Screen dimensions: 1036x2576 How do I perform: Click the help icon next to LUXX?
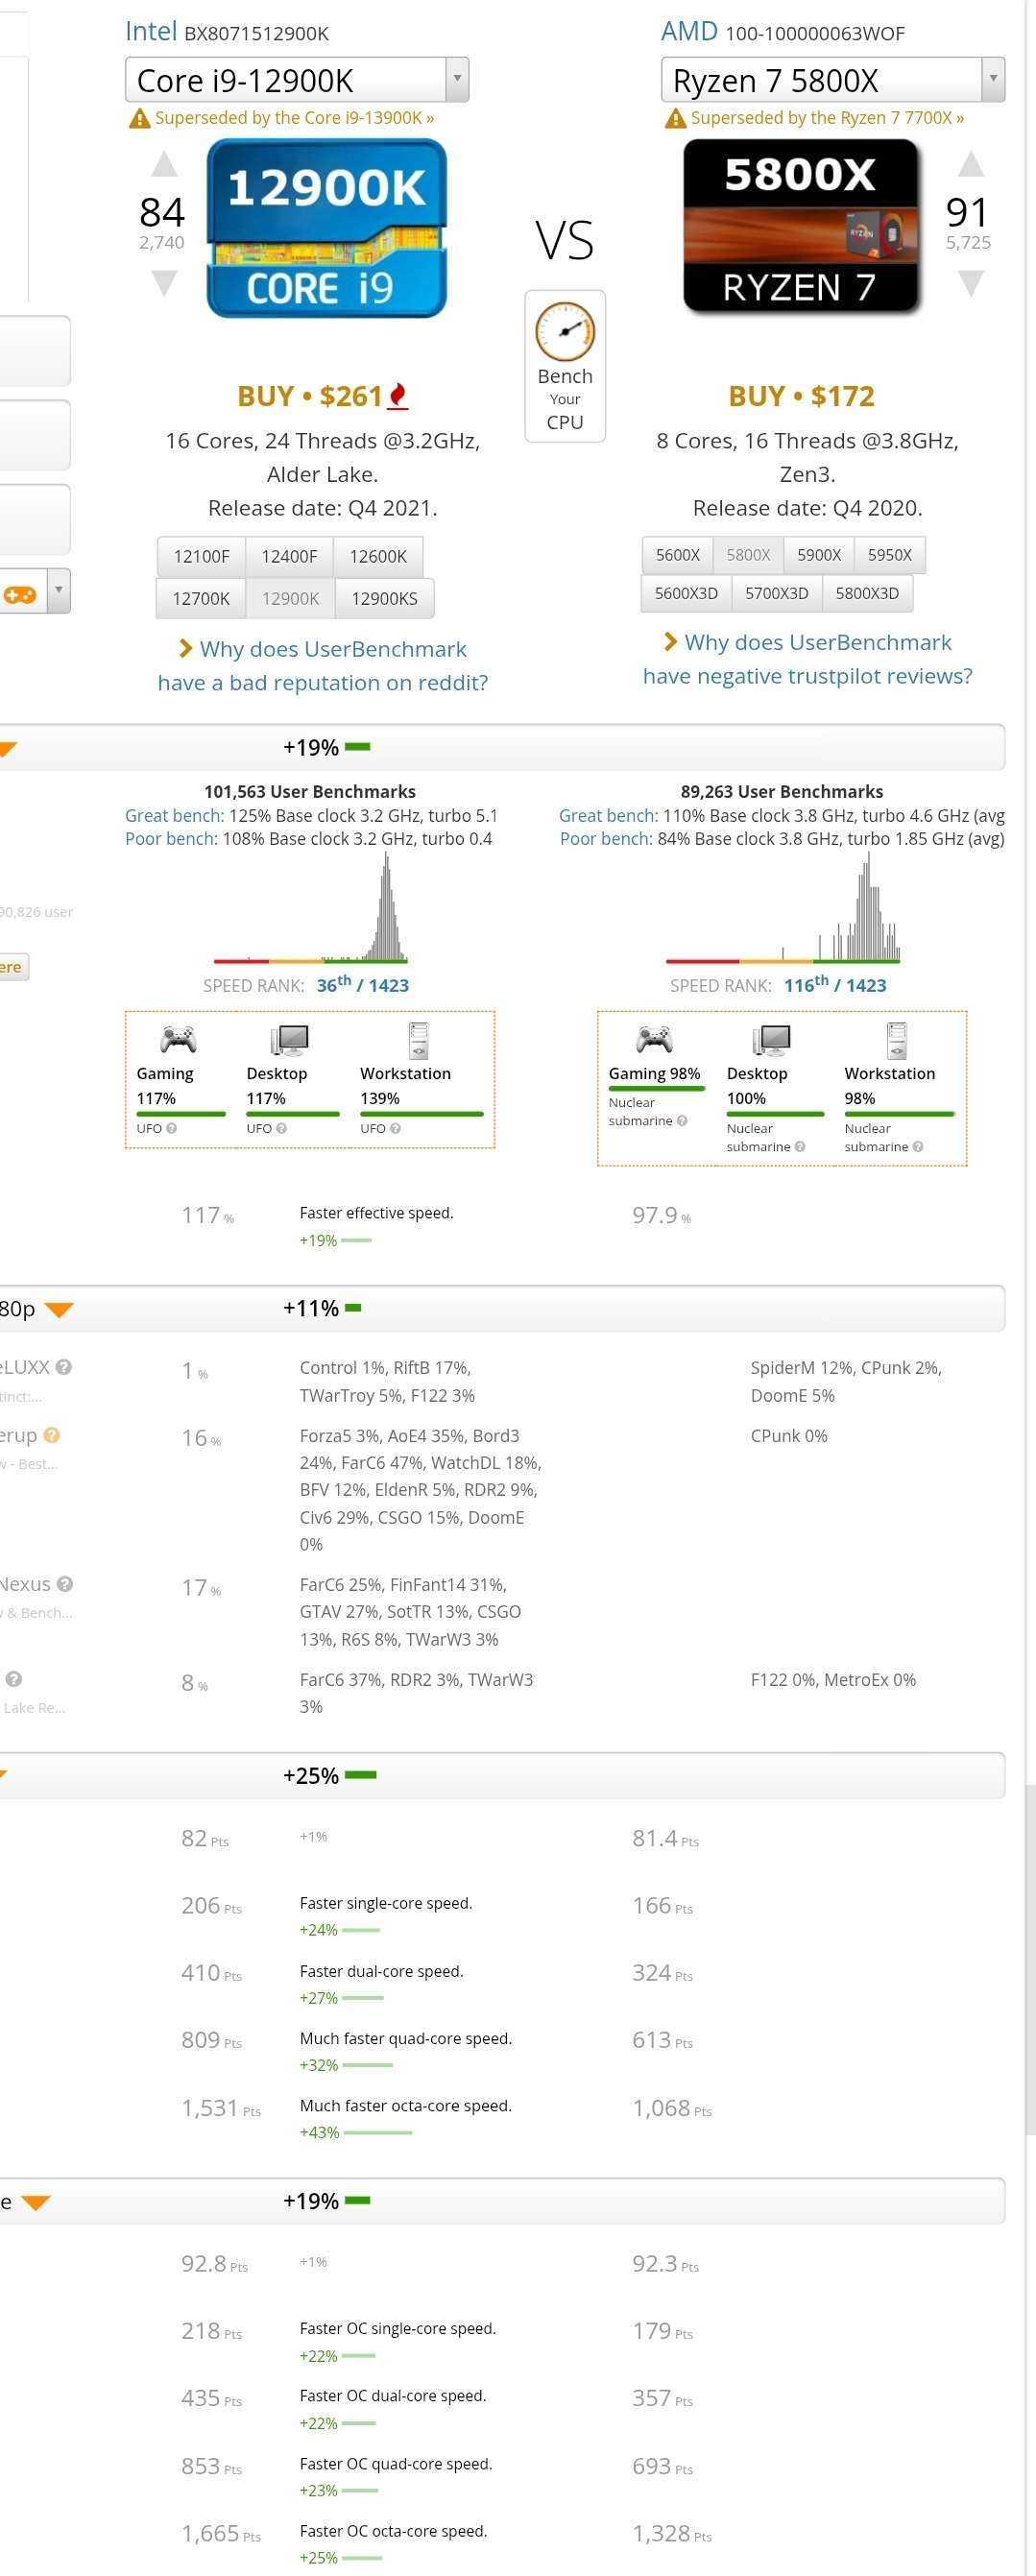pyautogui.click(x=64, y=1367)
